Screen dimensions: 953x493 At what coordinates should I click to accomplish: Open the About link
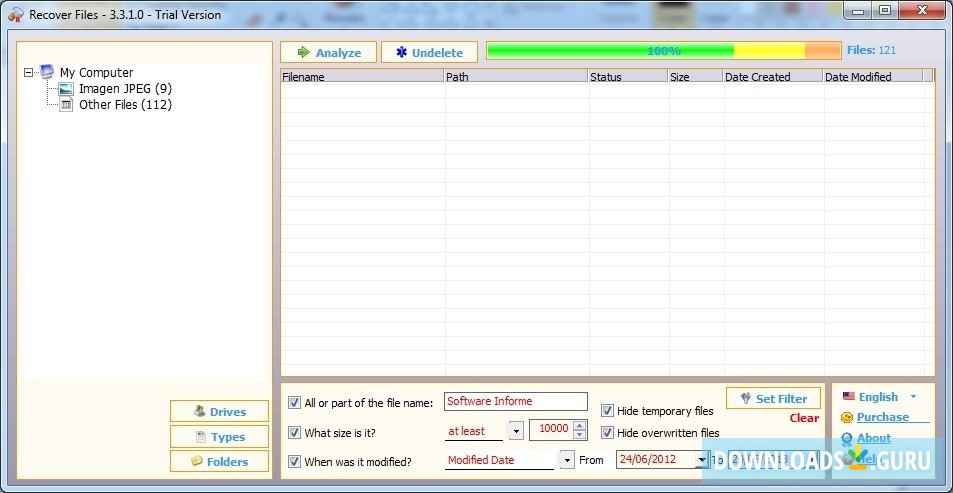coord(874,438)
